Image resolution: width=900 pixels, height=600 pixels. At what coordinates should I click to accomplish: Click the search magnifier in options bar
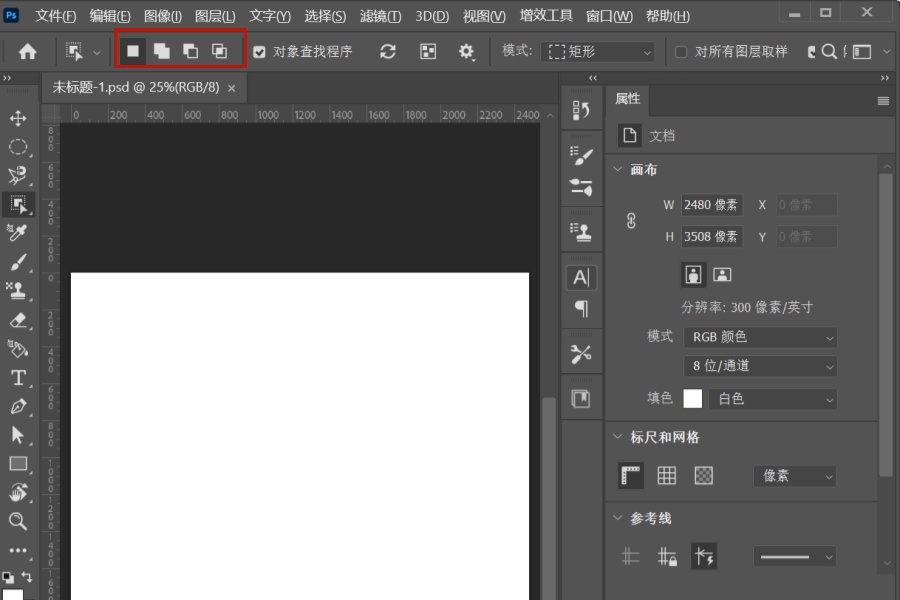(x=829, y=52)
